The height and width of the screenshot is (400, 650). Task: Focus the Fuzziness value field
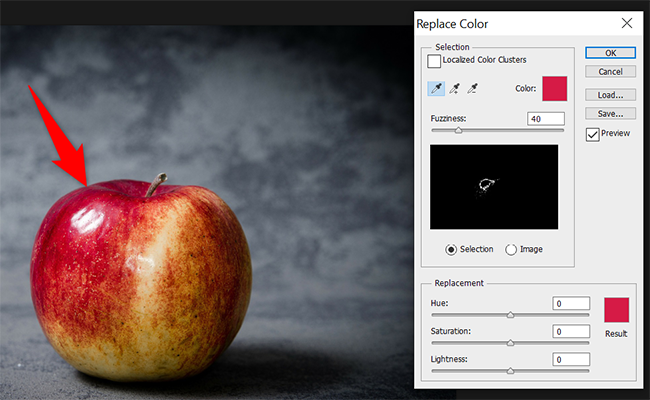coord(546,119)
